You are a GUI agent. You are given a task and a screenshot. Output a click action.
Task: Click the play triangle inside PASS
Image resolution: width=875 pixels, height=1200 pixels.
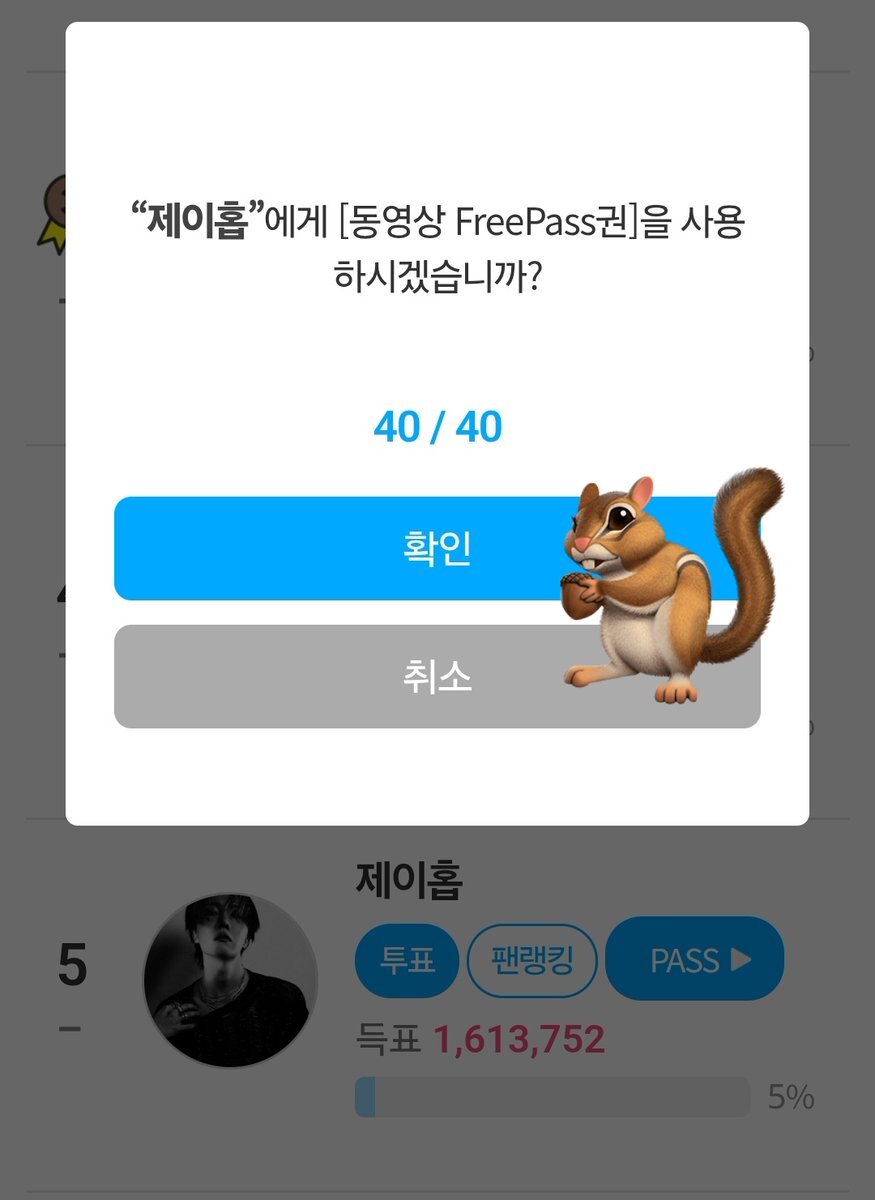(740, 960)
